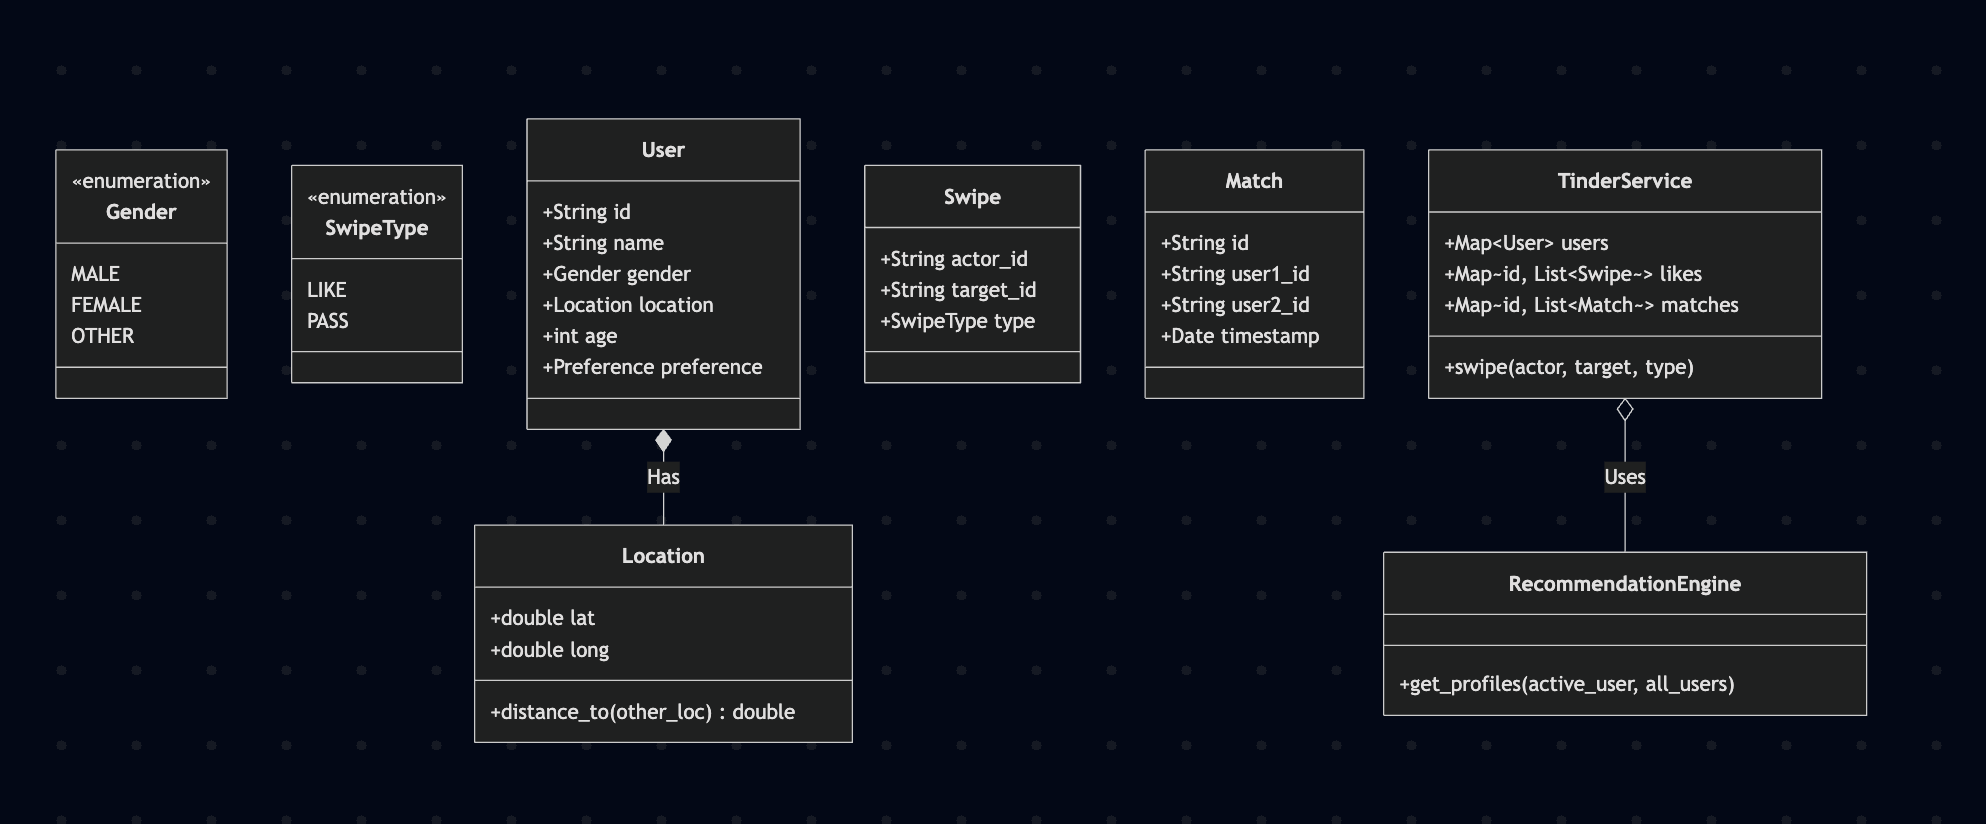This screenshot has width=1986, height=824.
Task: Select the "Has" relationship label
Action: tap(663, 477)
